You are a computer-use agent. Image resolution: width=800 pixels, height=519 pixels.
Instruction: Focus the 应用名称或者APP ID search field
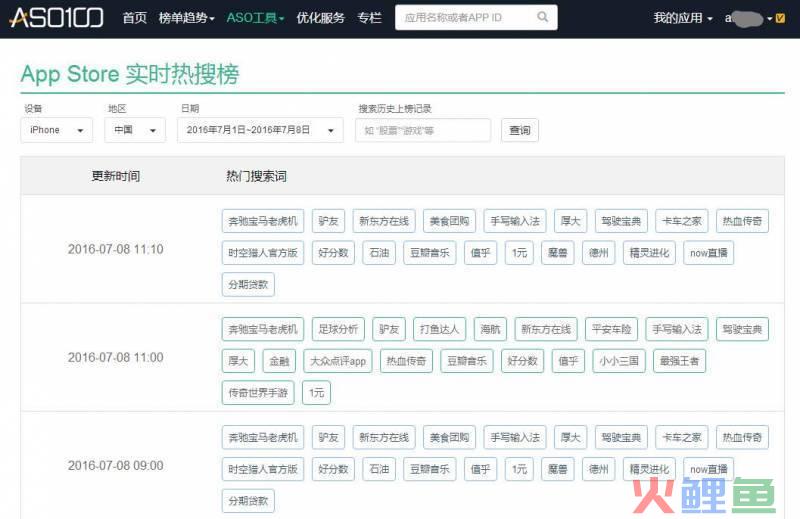(x=476, y=17)
